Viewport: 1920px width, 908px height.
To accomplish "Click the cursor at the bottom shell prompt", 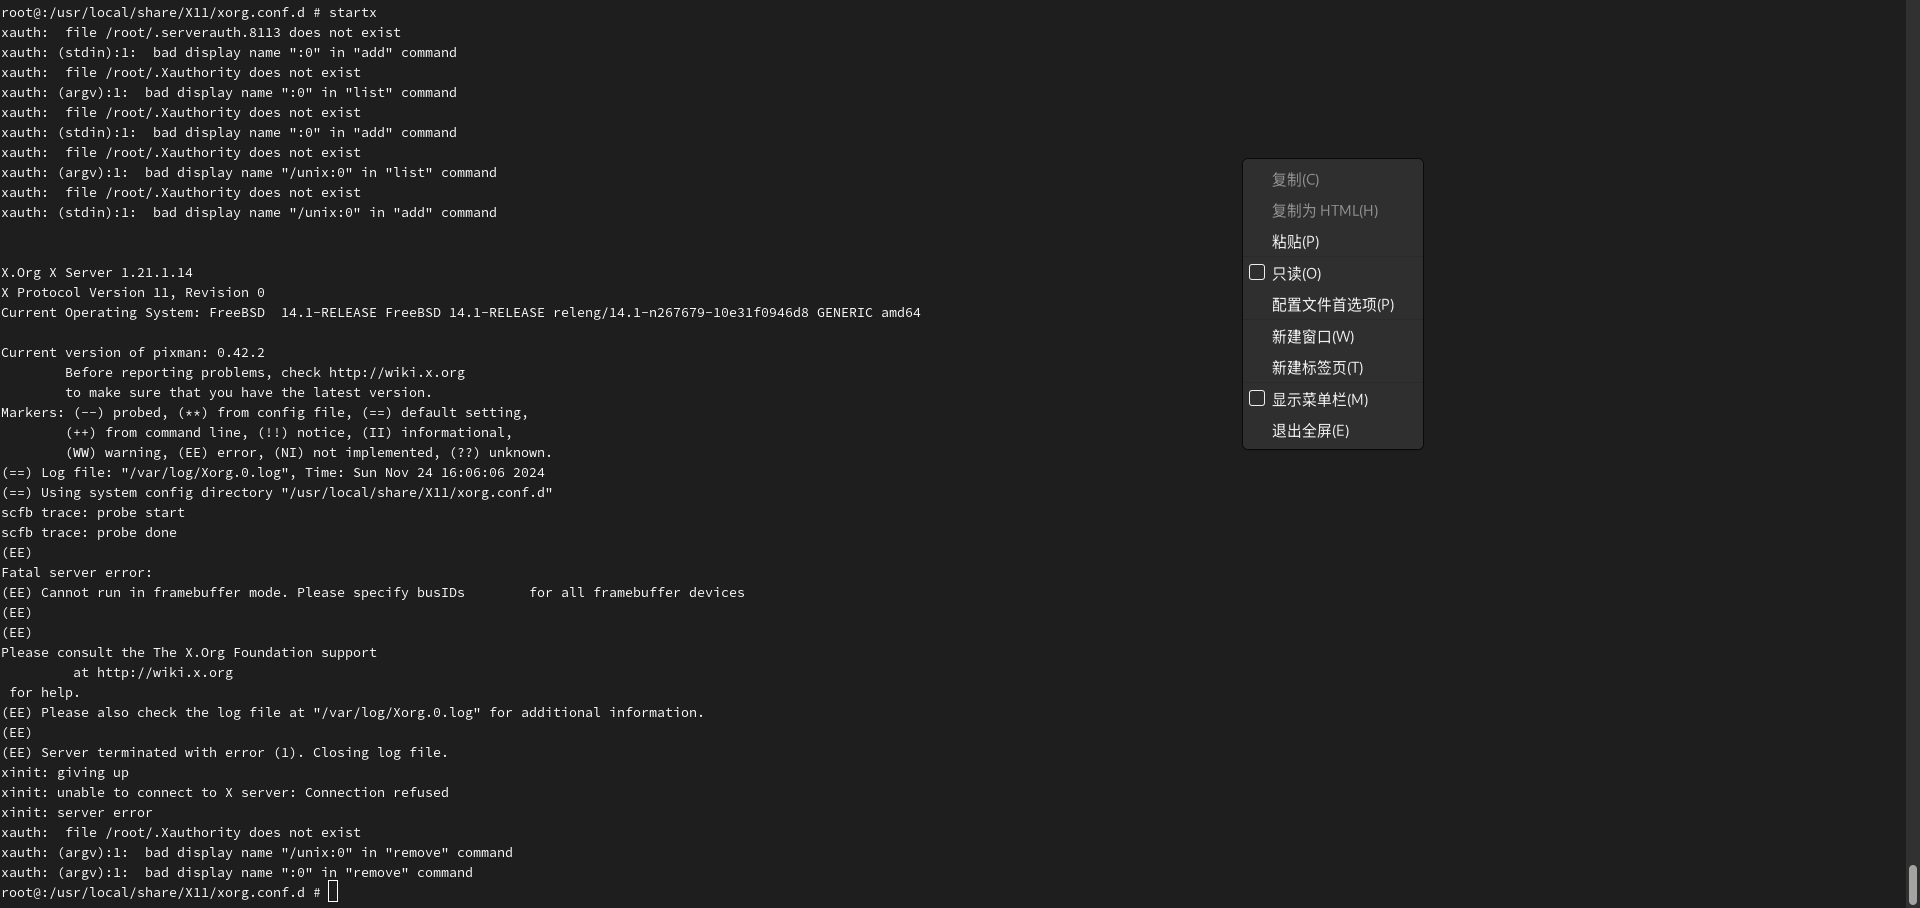I will [333, 892].
